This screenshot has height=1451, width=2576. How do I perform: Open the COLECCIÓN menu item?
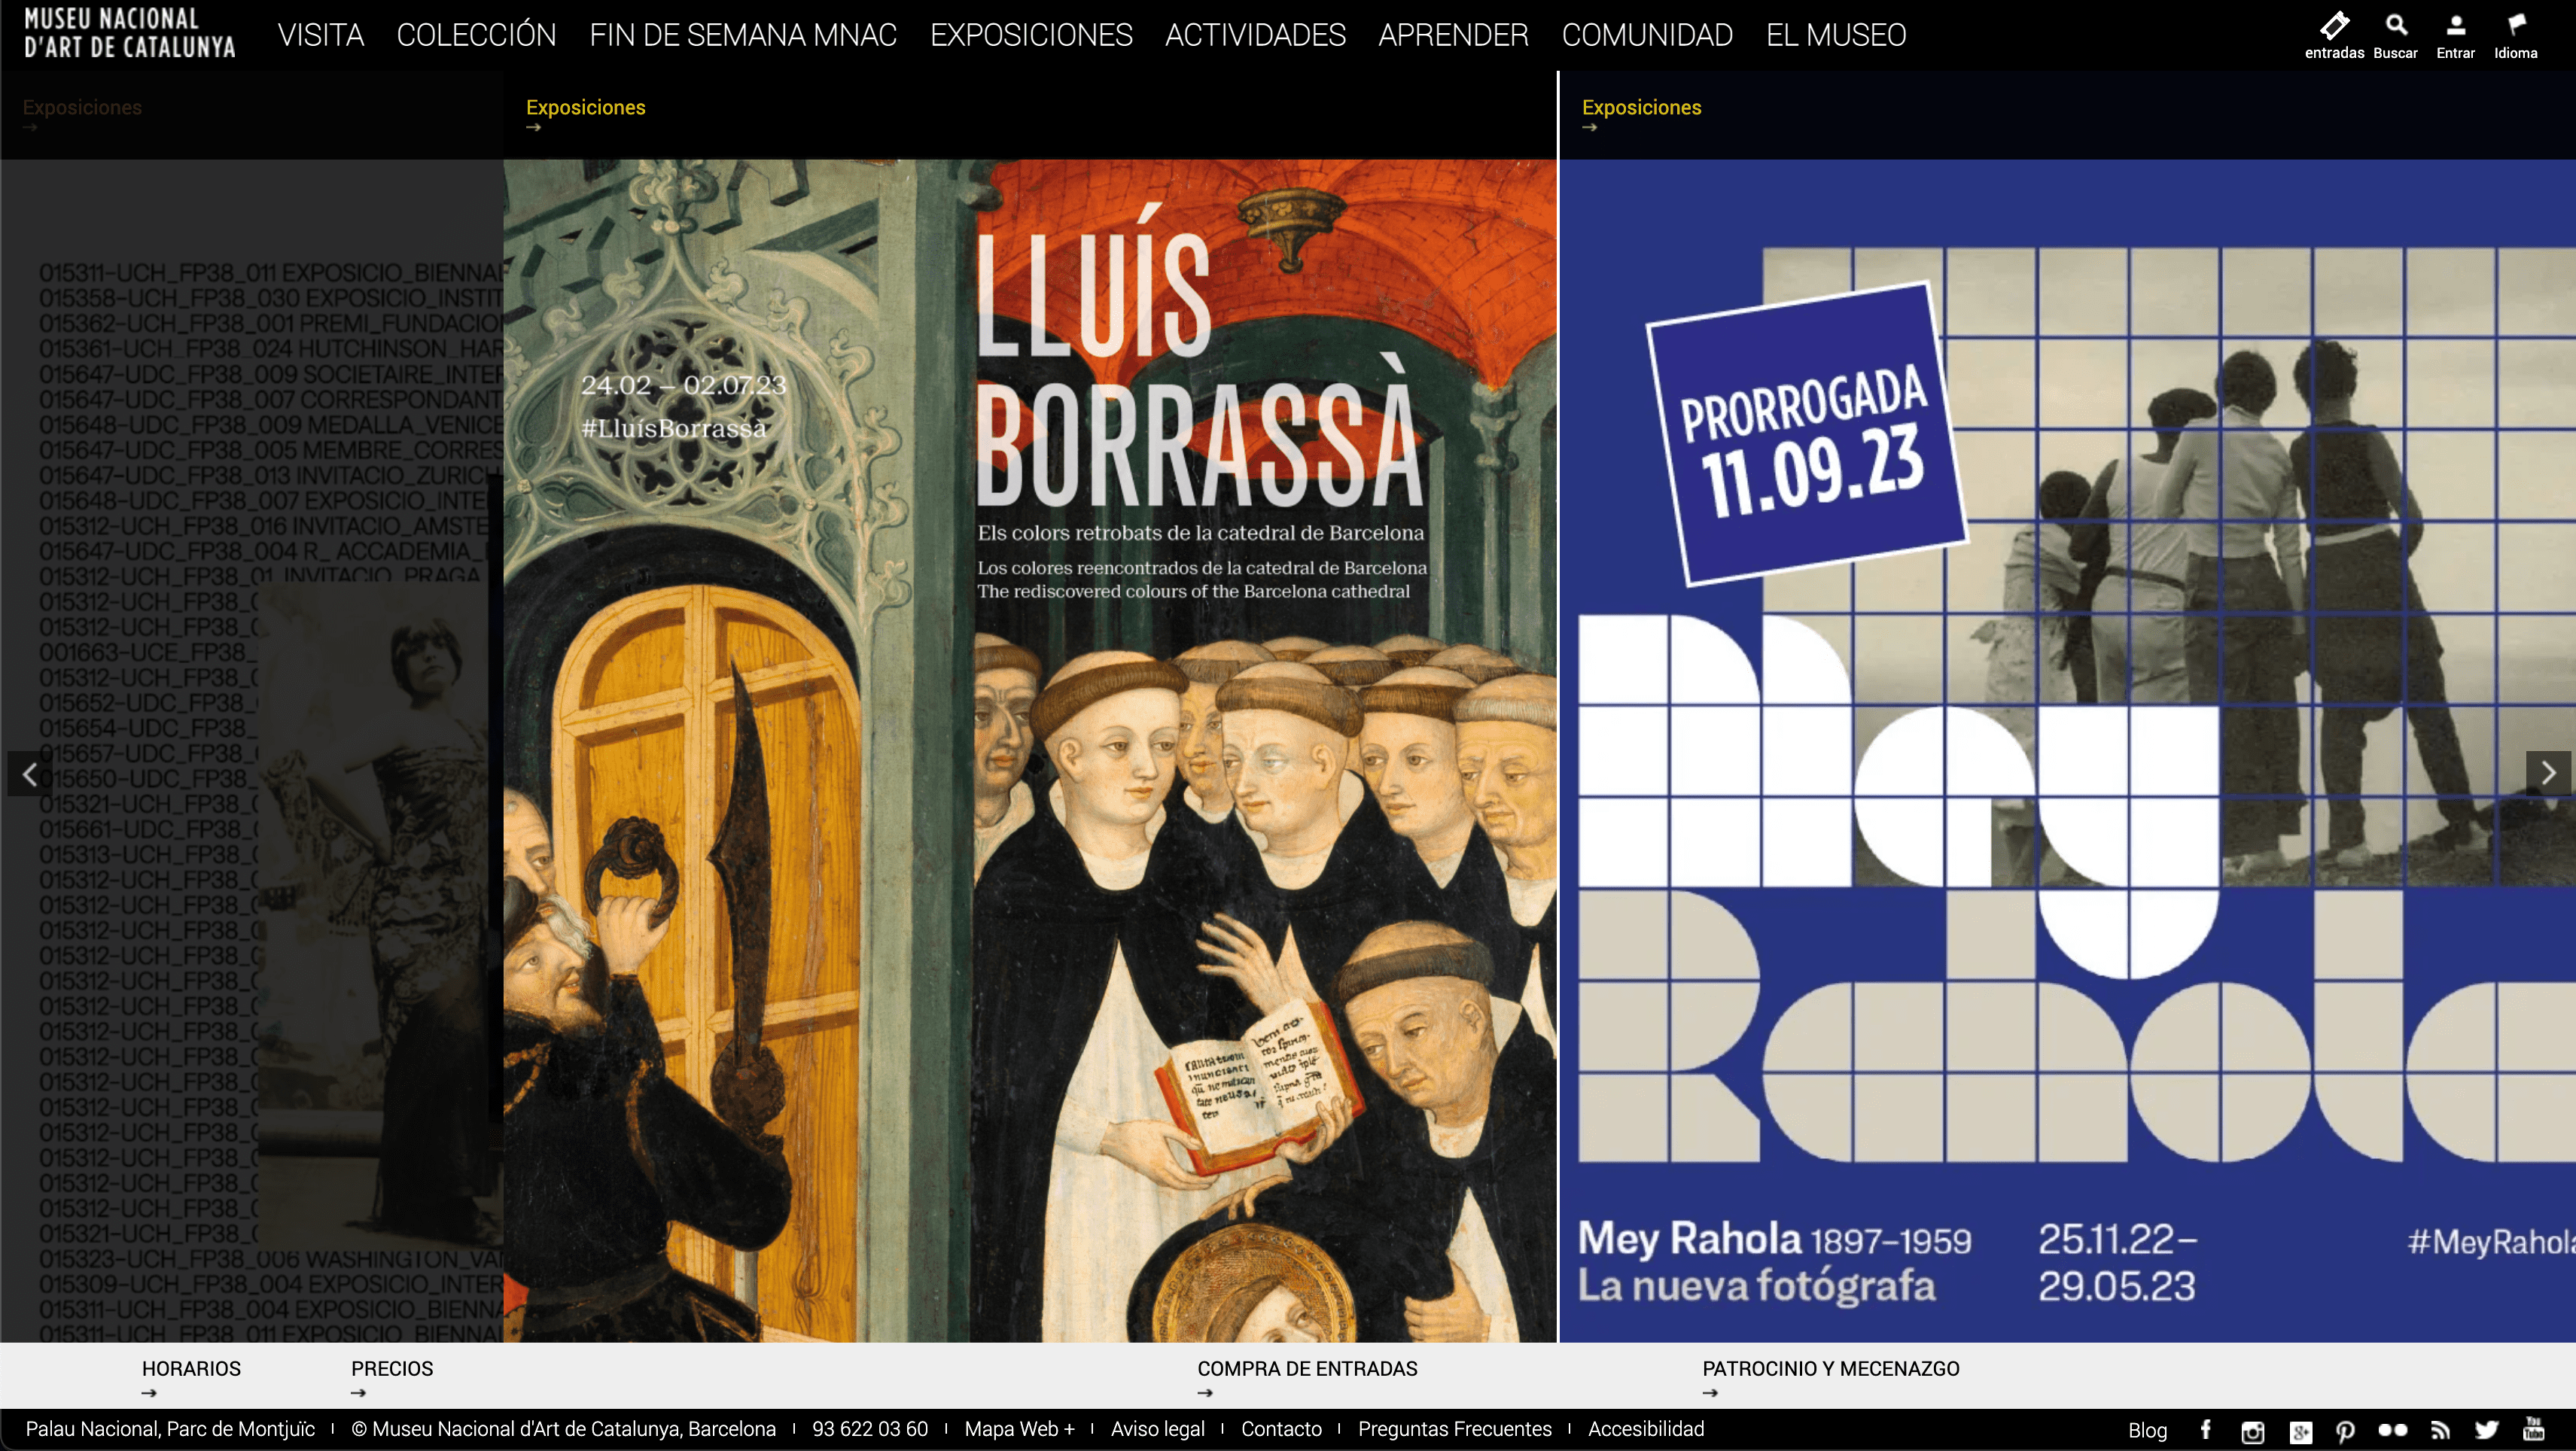point(476,35)
